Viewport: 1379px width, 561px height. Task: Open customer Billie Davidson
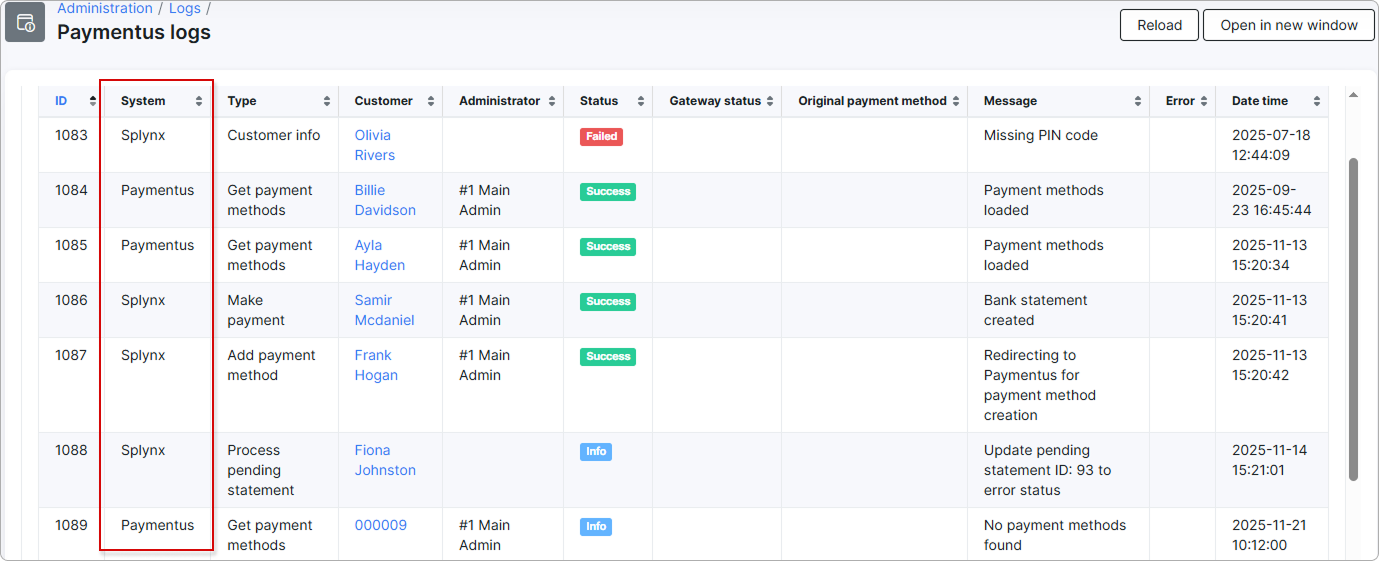point(385,200)
